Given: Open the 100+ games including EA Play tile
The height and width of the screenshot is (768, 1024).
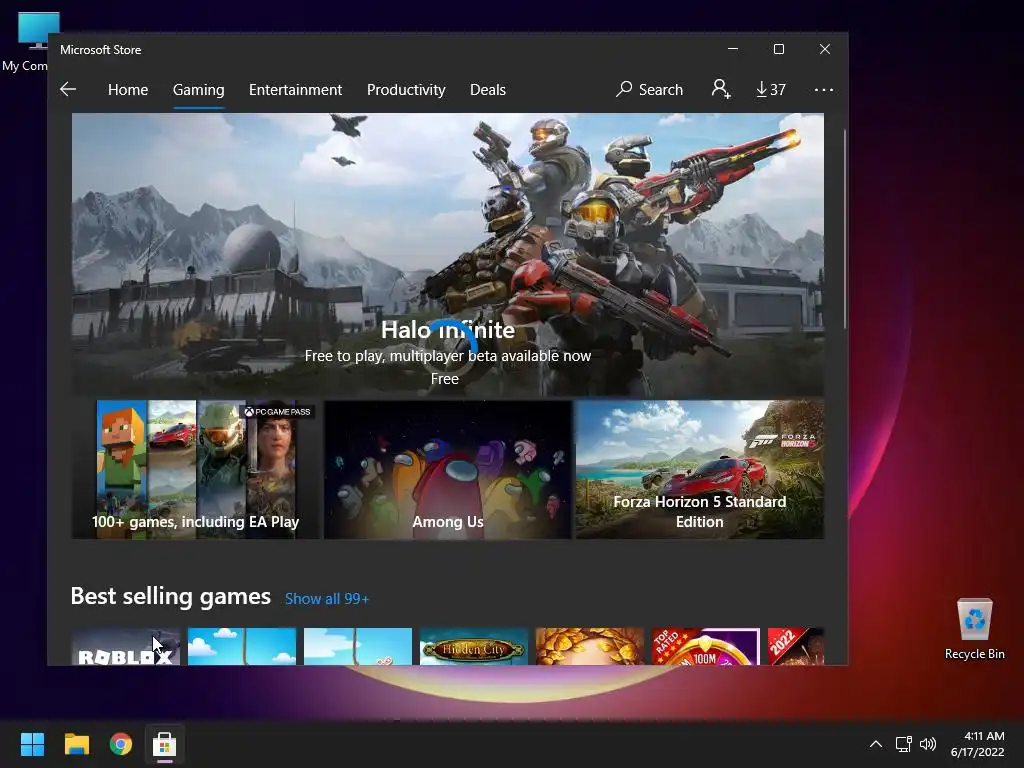Looking at the screenshot, I should click(x=195, y=470).
